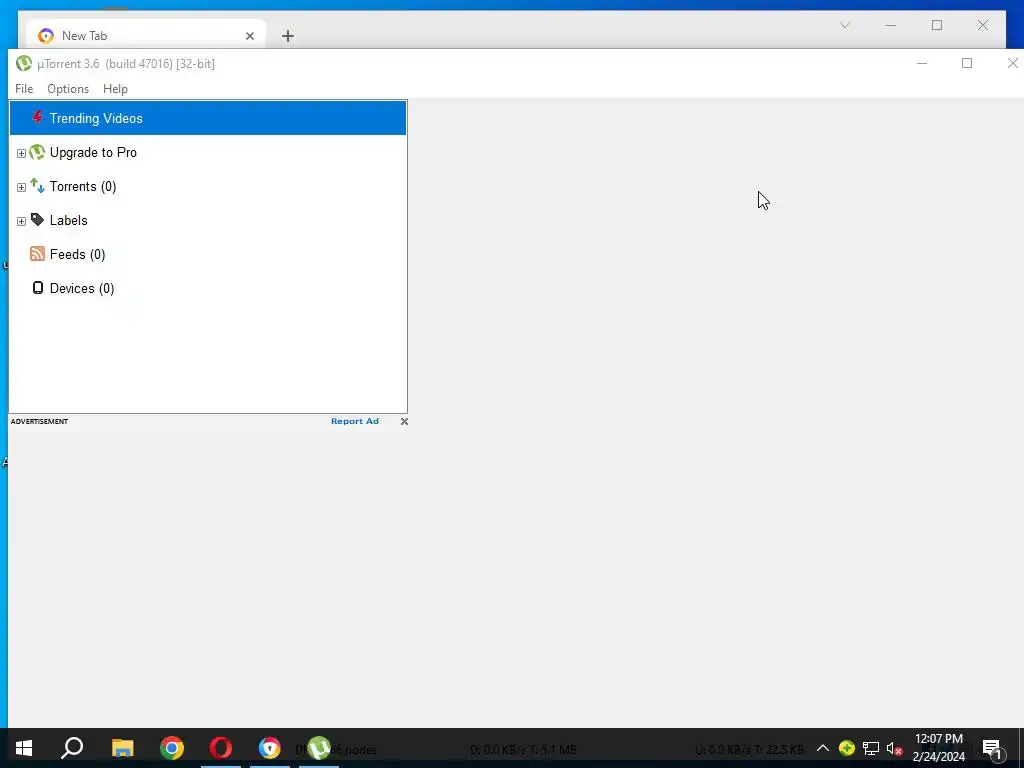
Task: Select the Labels sidebar item
Action: 69,220
